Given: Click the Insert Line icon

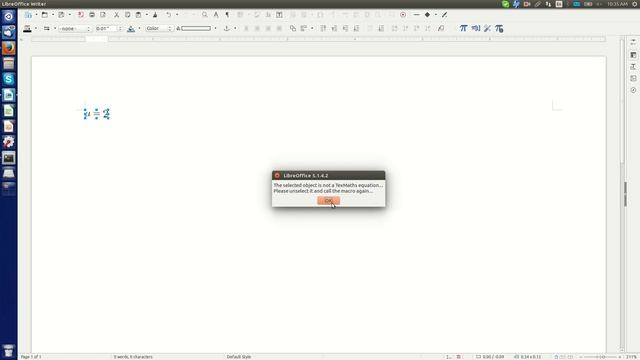Looking at the screenshot, I should click(x=416, y=15).
